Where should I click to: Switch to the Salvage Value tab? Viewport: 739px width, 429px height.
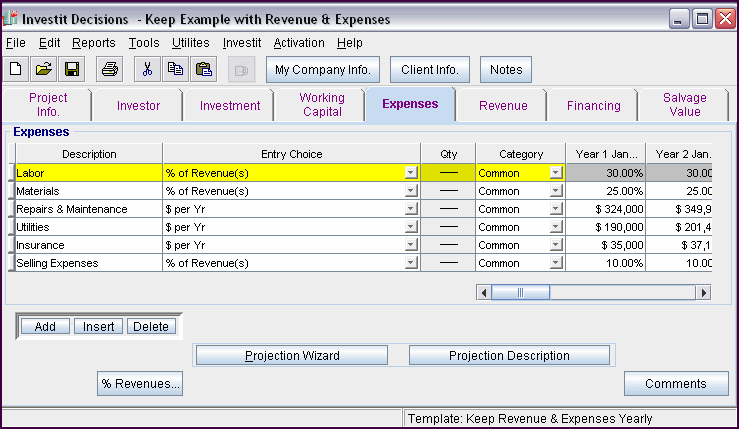(684, 105)
